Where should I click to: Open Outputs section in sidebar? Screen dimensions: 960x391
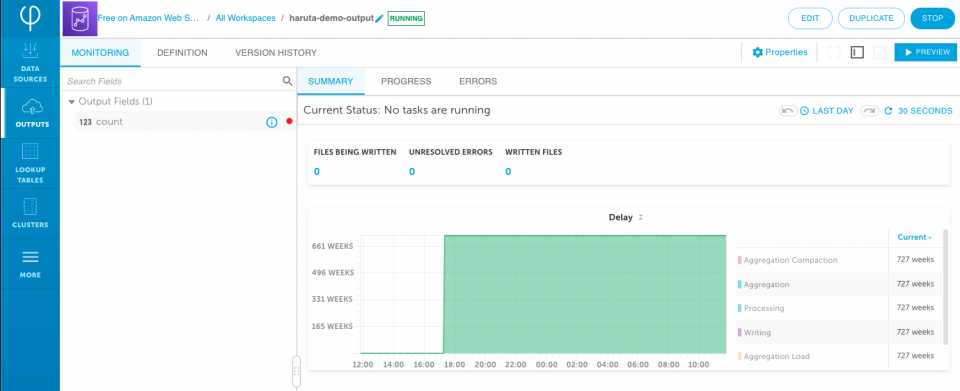30,113
